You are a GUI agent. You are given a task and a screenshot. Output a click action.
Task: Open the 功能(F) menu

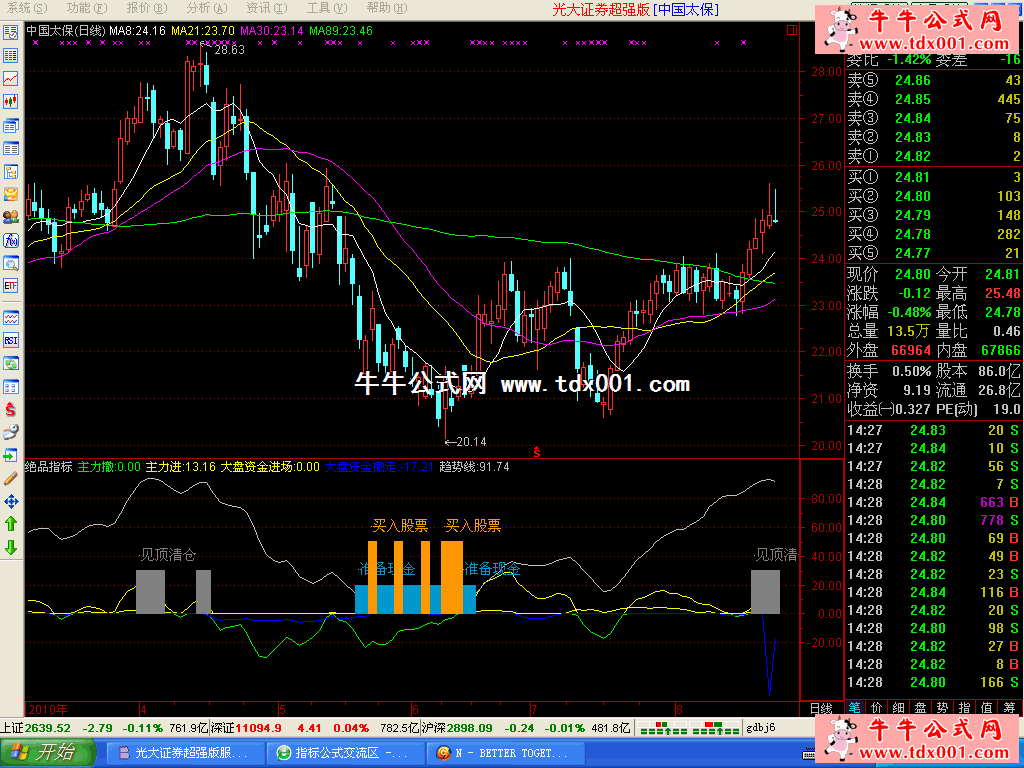87,8
